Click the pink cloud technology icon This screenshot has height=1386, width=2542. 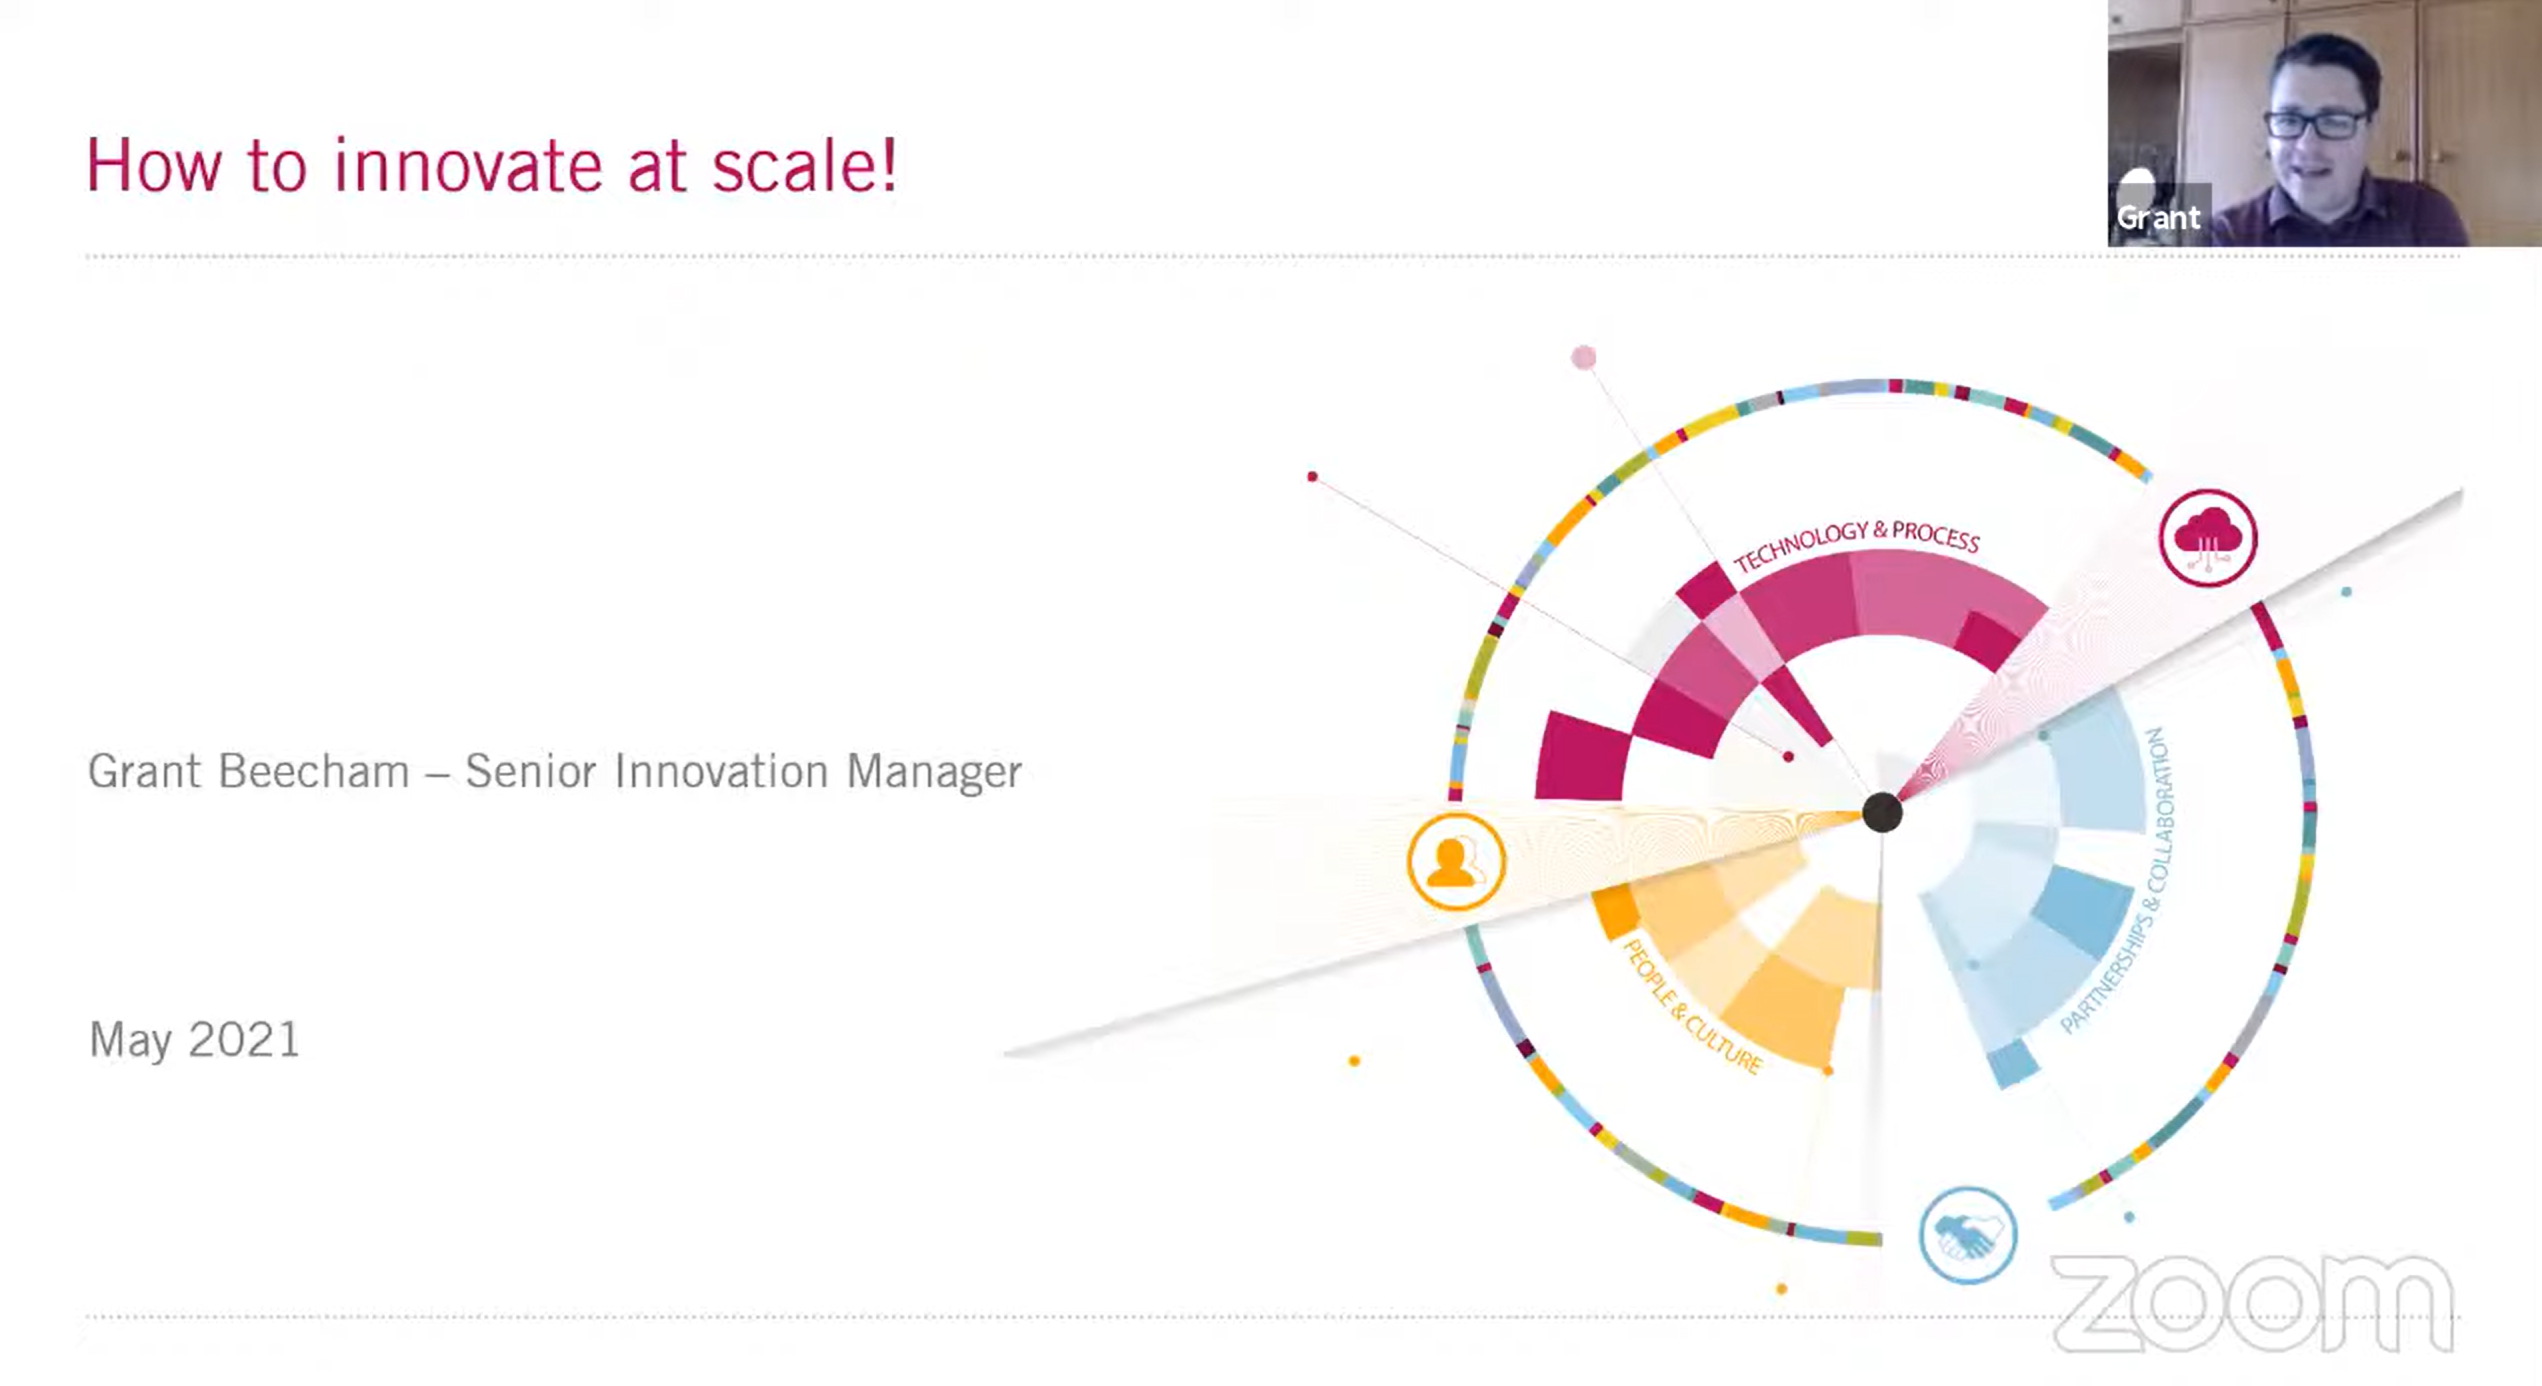pyautogui.click(x=2208, y=538)
